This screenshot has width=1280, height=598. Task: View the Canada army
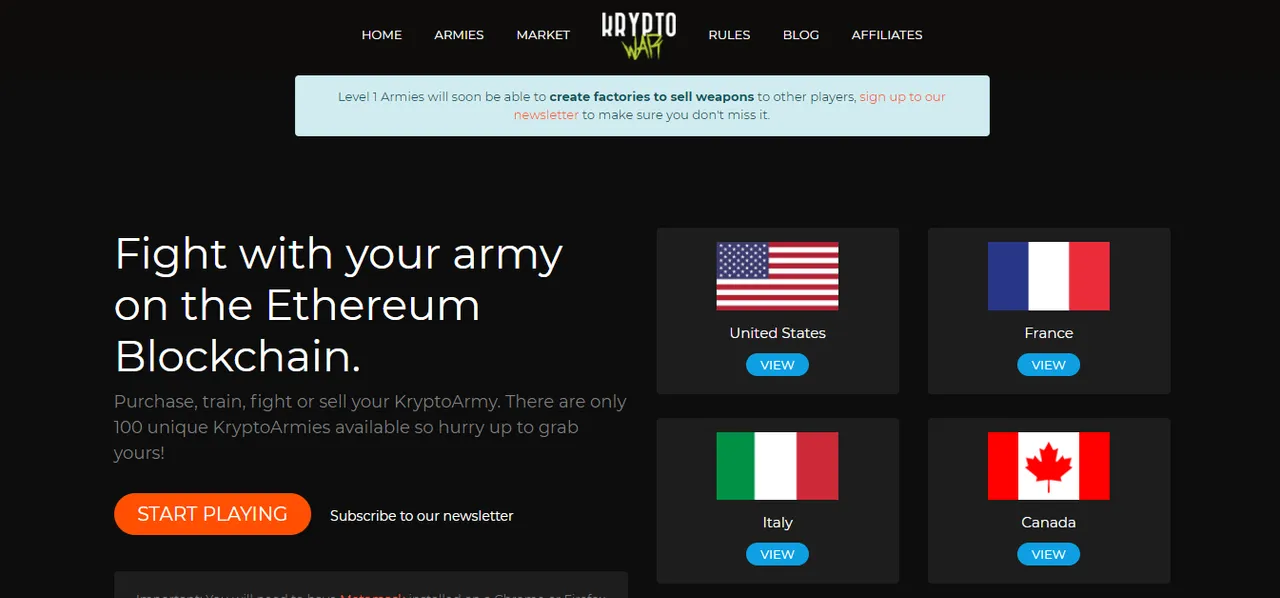(x=1048, y=554)
